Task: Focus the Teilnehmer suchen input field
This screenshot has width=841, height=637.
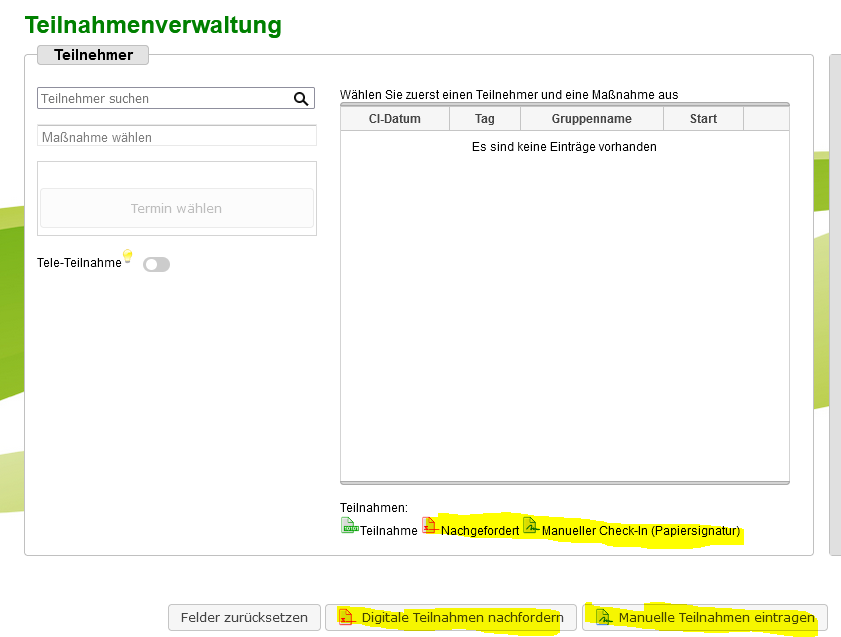Action: click(x=163, y=99)
